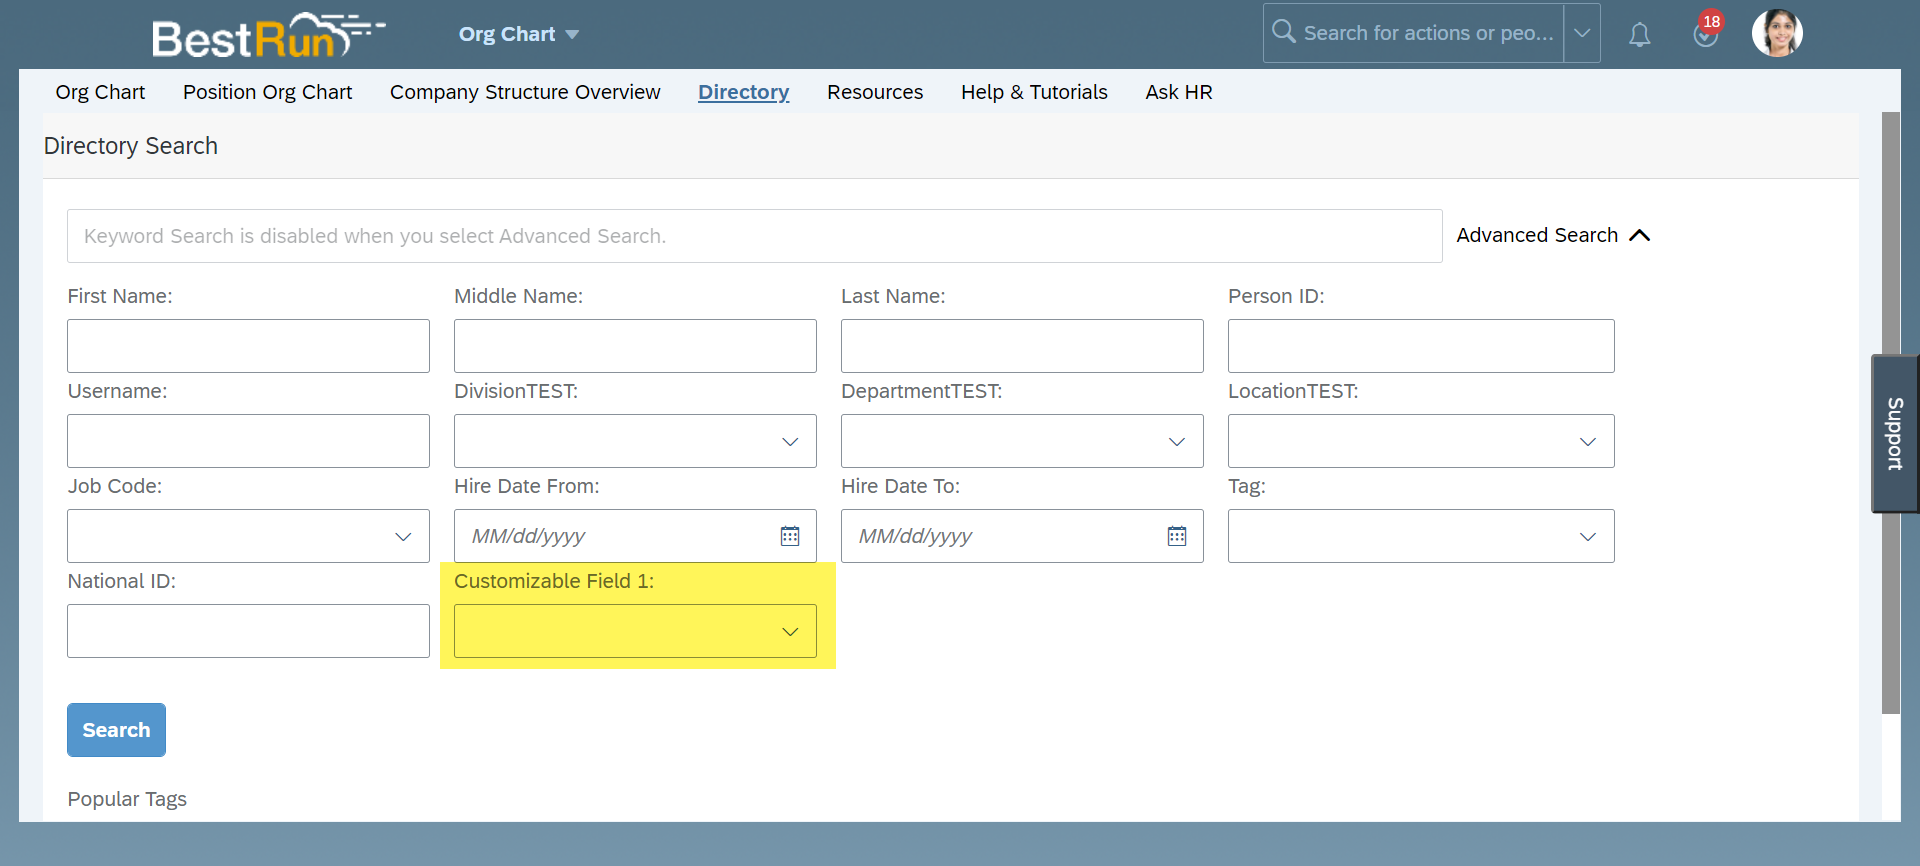Open Hire Date To calendar picker
The height and width of the screenshot is (866, 1920).
1177,536
